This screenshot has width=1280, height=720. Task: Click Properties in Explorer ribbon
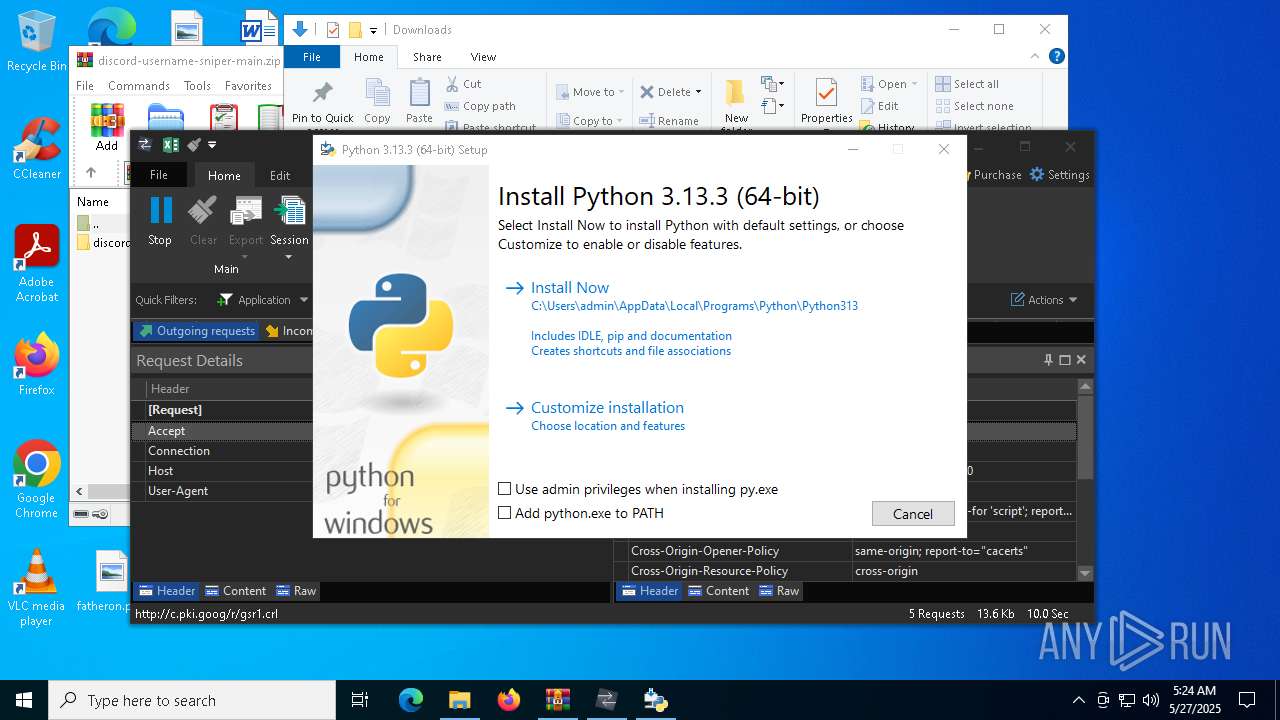click(x=826, y=102)
